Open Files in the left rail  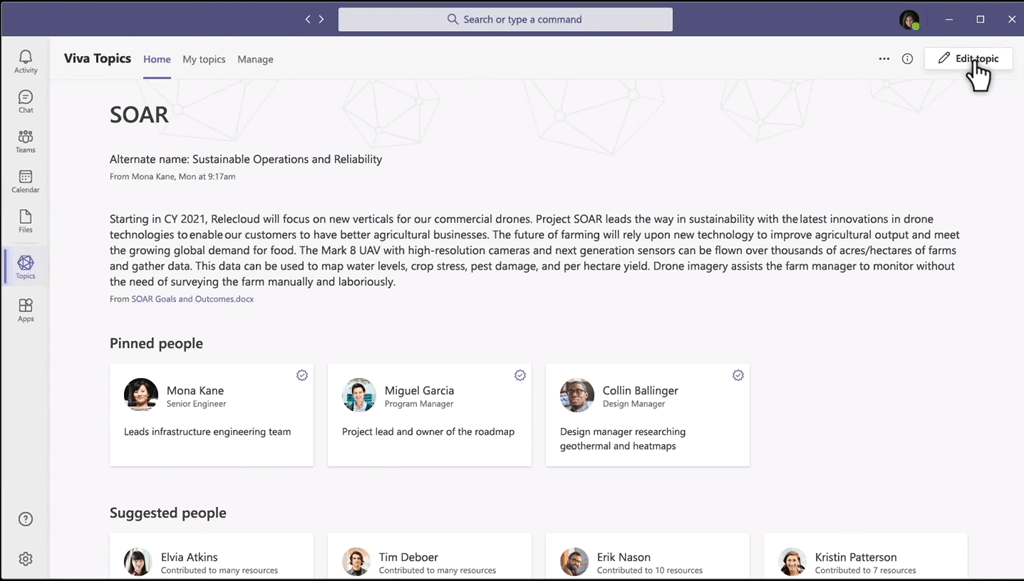tap(26, 221)
